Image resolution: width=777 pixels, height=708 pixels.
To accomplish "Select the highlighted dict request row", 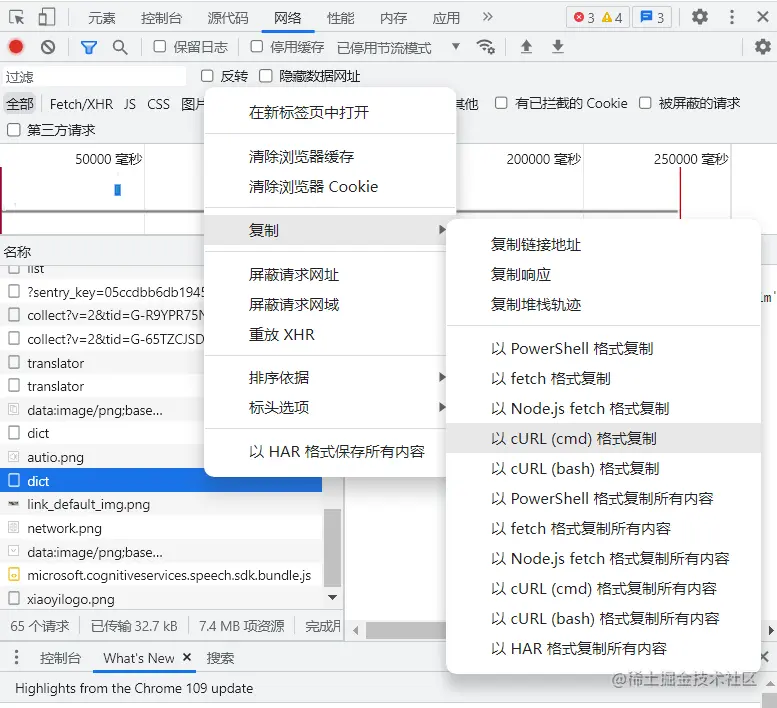I will point(161,481).
